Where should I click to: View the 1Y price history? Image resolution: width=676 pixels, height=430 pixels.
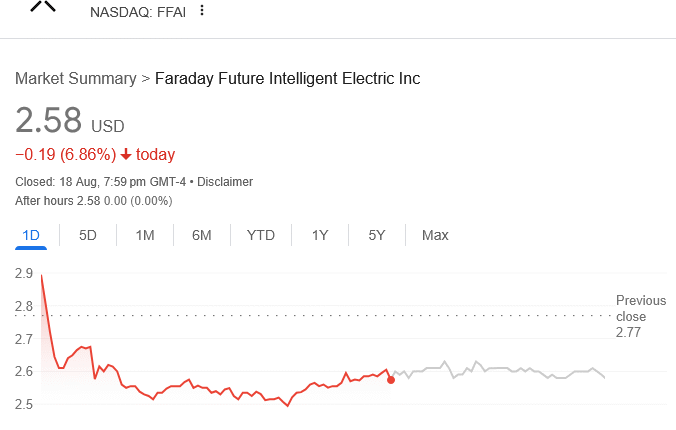320,236
